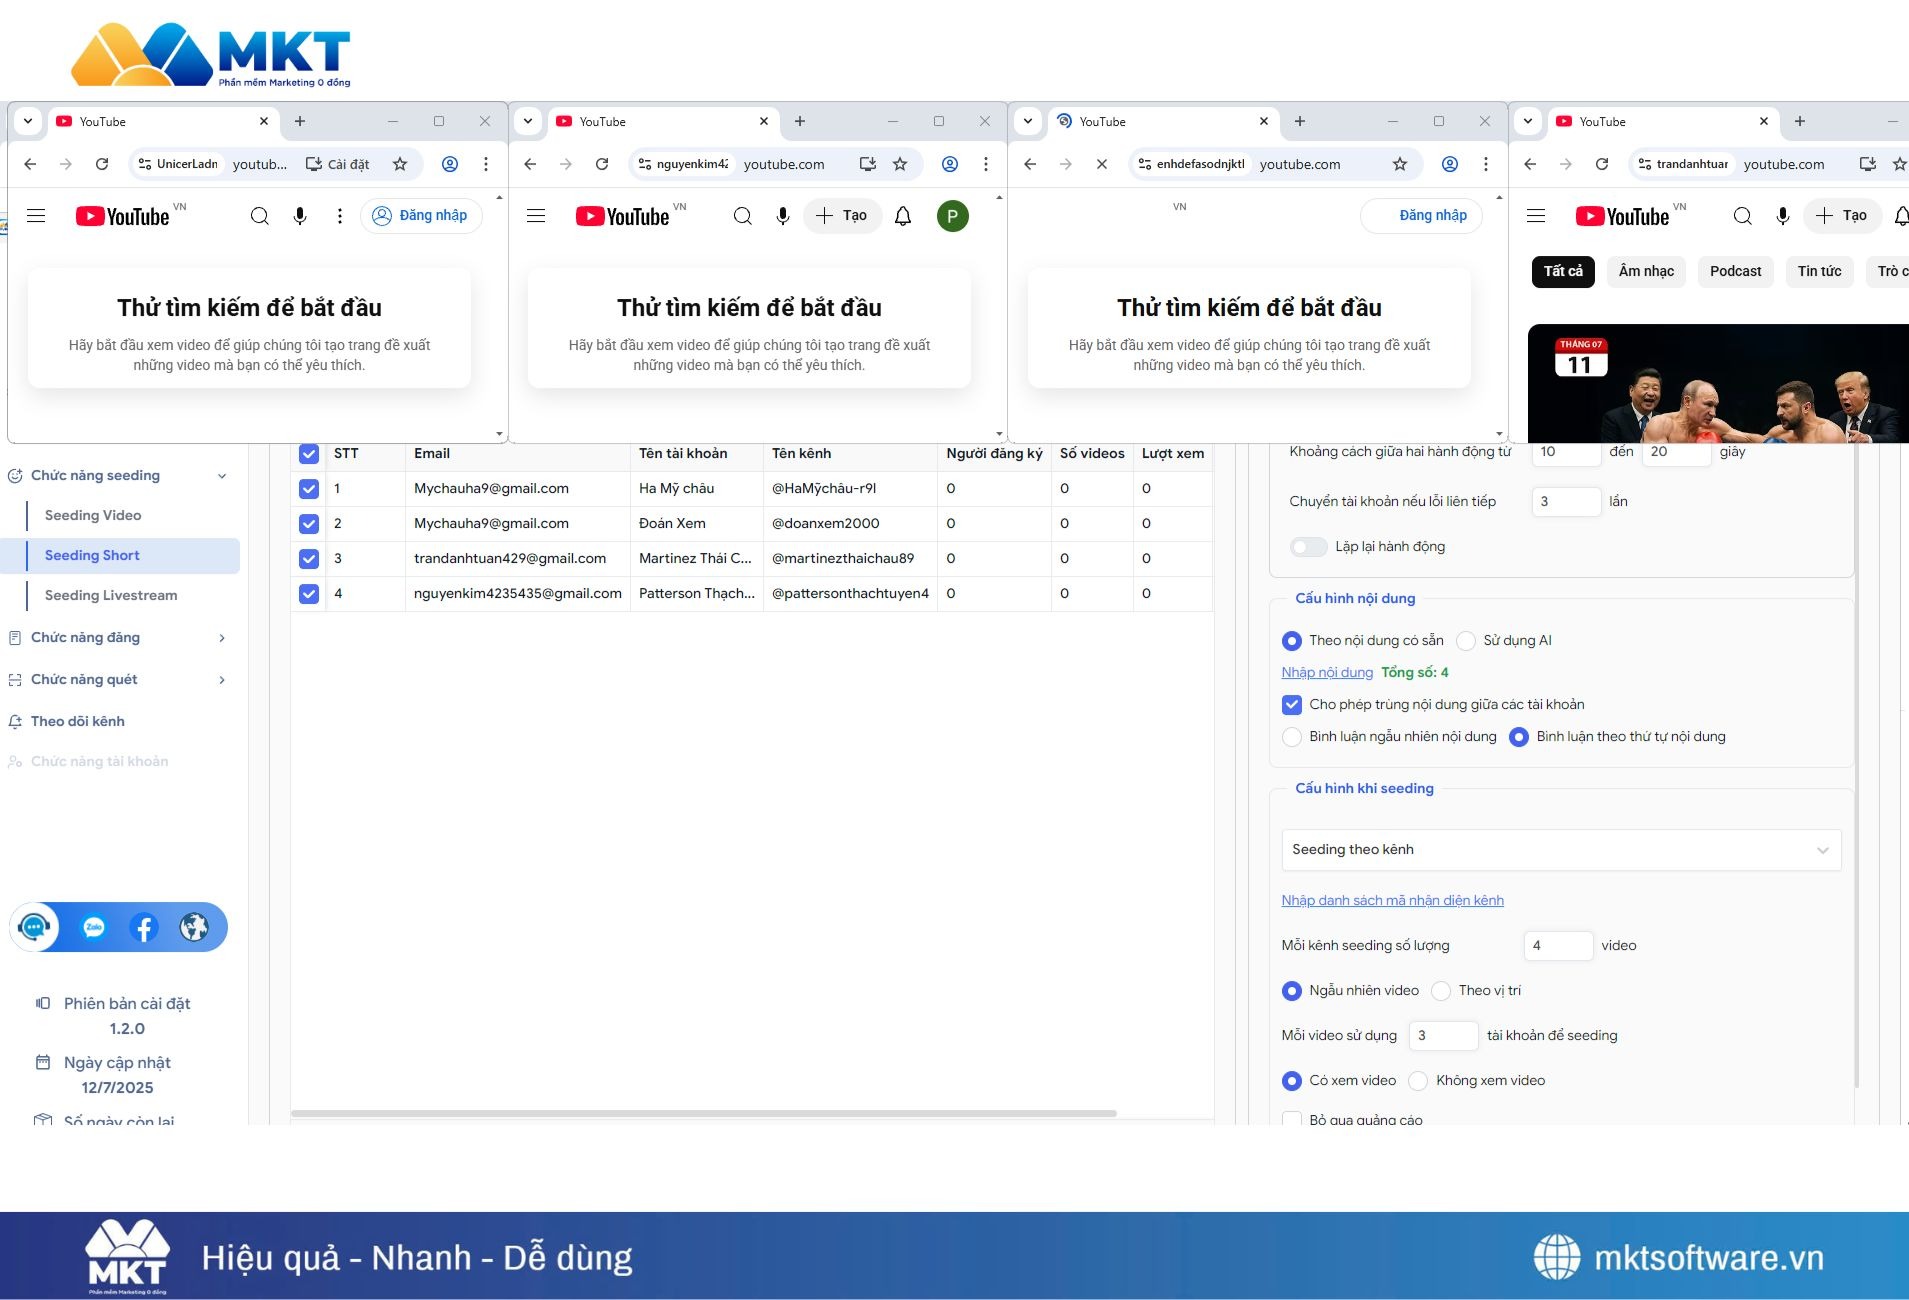
Task: Click the YouTube search icon in second window
Action: 742,216
